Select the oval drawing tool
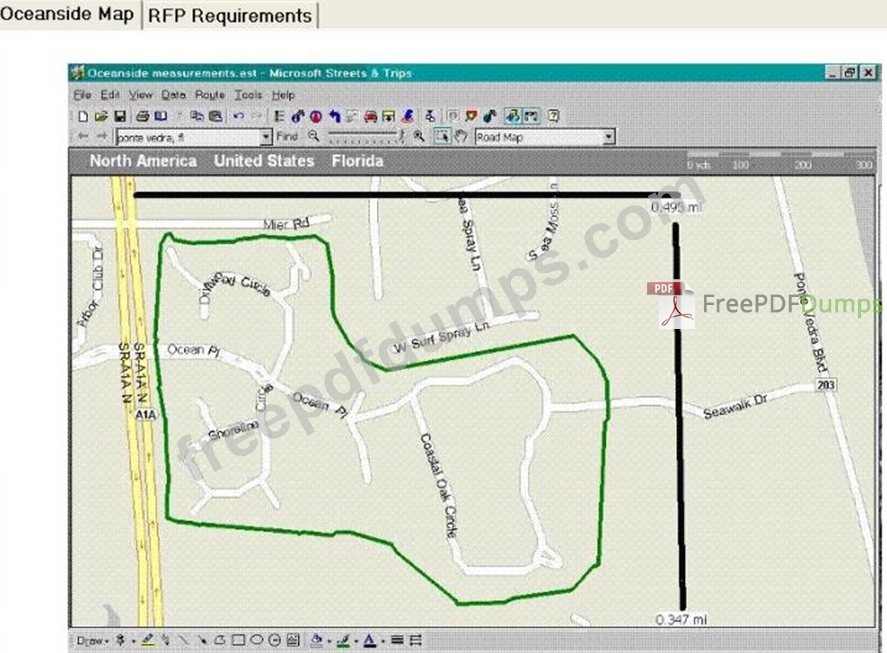Image resolution: width=887 pixels, height=653 pixels. [x=257, y=640]
